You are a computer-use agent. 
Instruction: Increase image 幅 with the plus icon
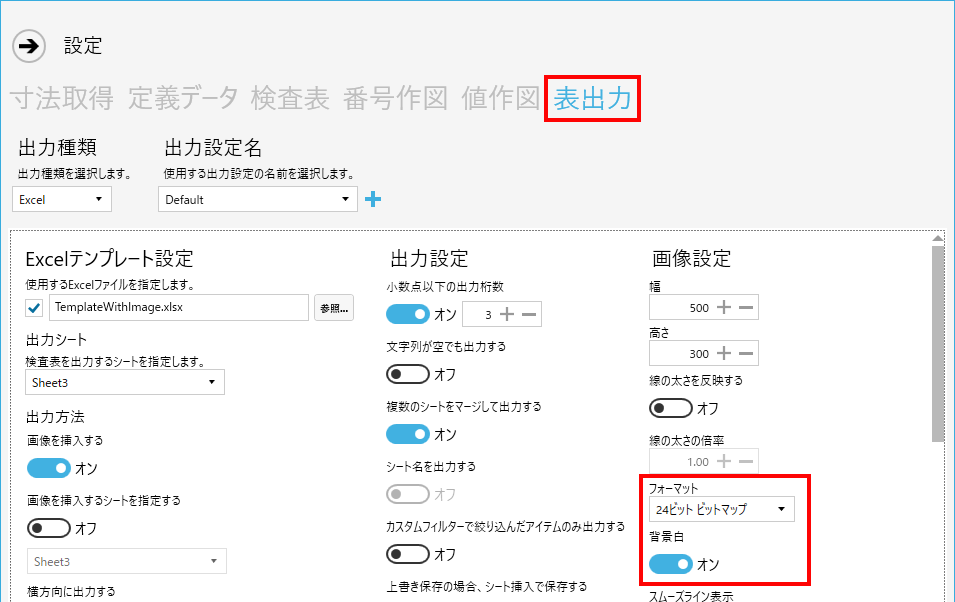[725, 307]
